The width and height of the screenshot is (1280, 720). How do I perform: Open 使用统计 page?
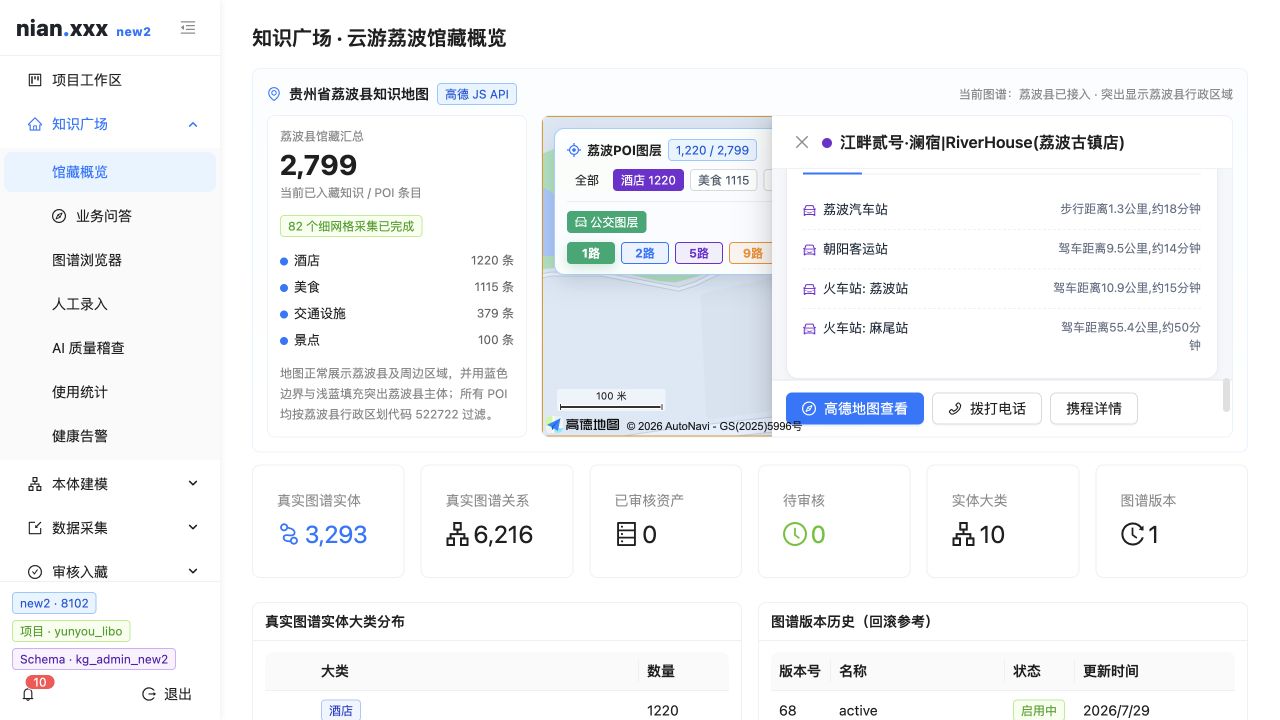point(110,392)
